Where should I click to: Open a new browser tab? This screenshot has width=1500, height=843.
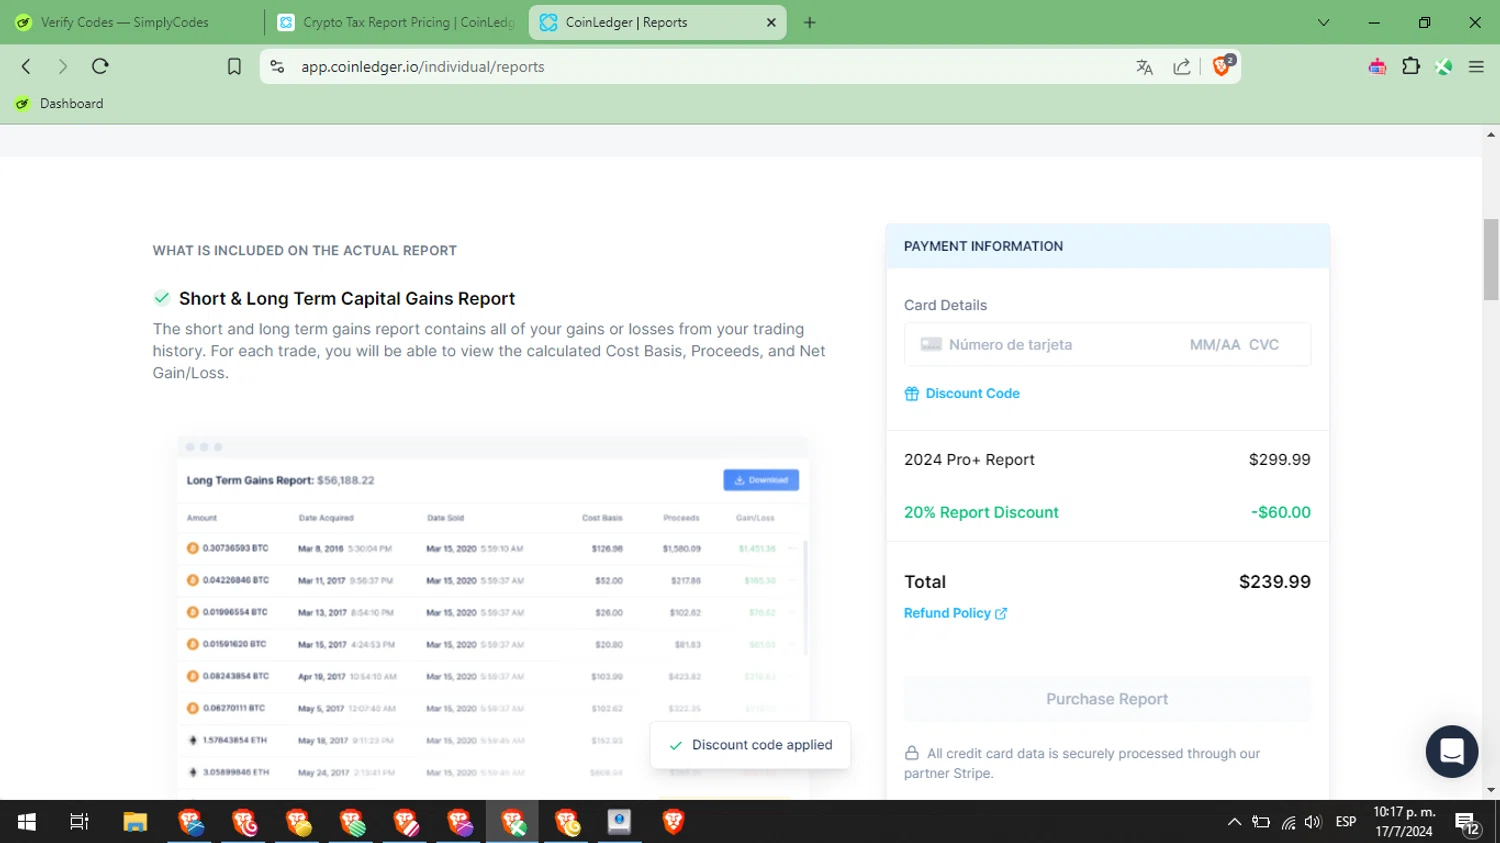tap(810, 22)
